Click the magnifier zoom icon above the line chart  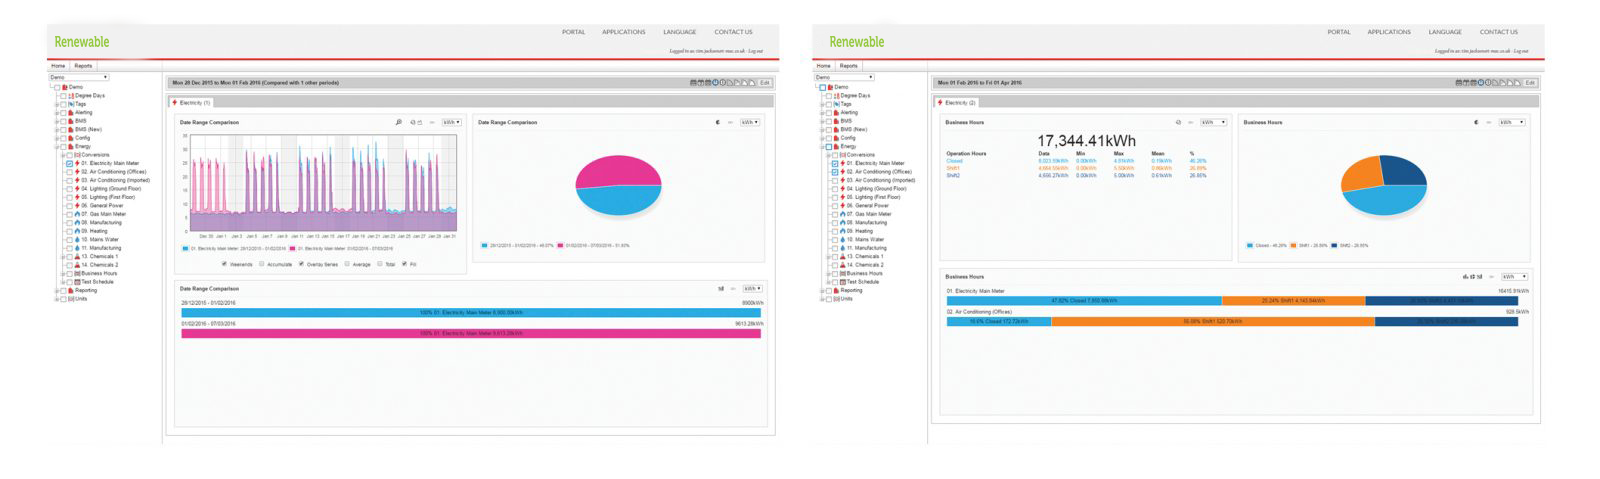pyautogui.click(x=398, y=122)
